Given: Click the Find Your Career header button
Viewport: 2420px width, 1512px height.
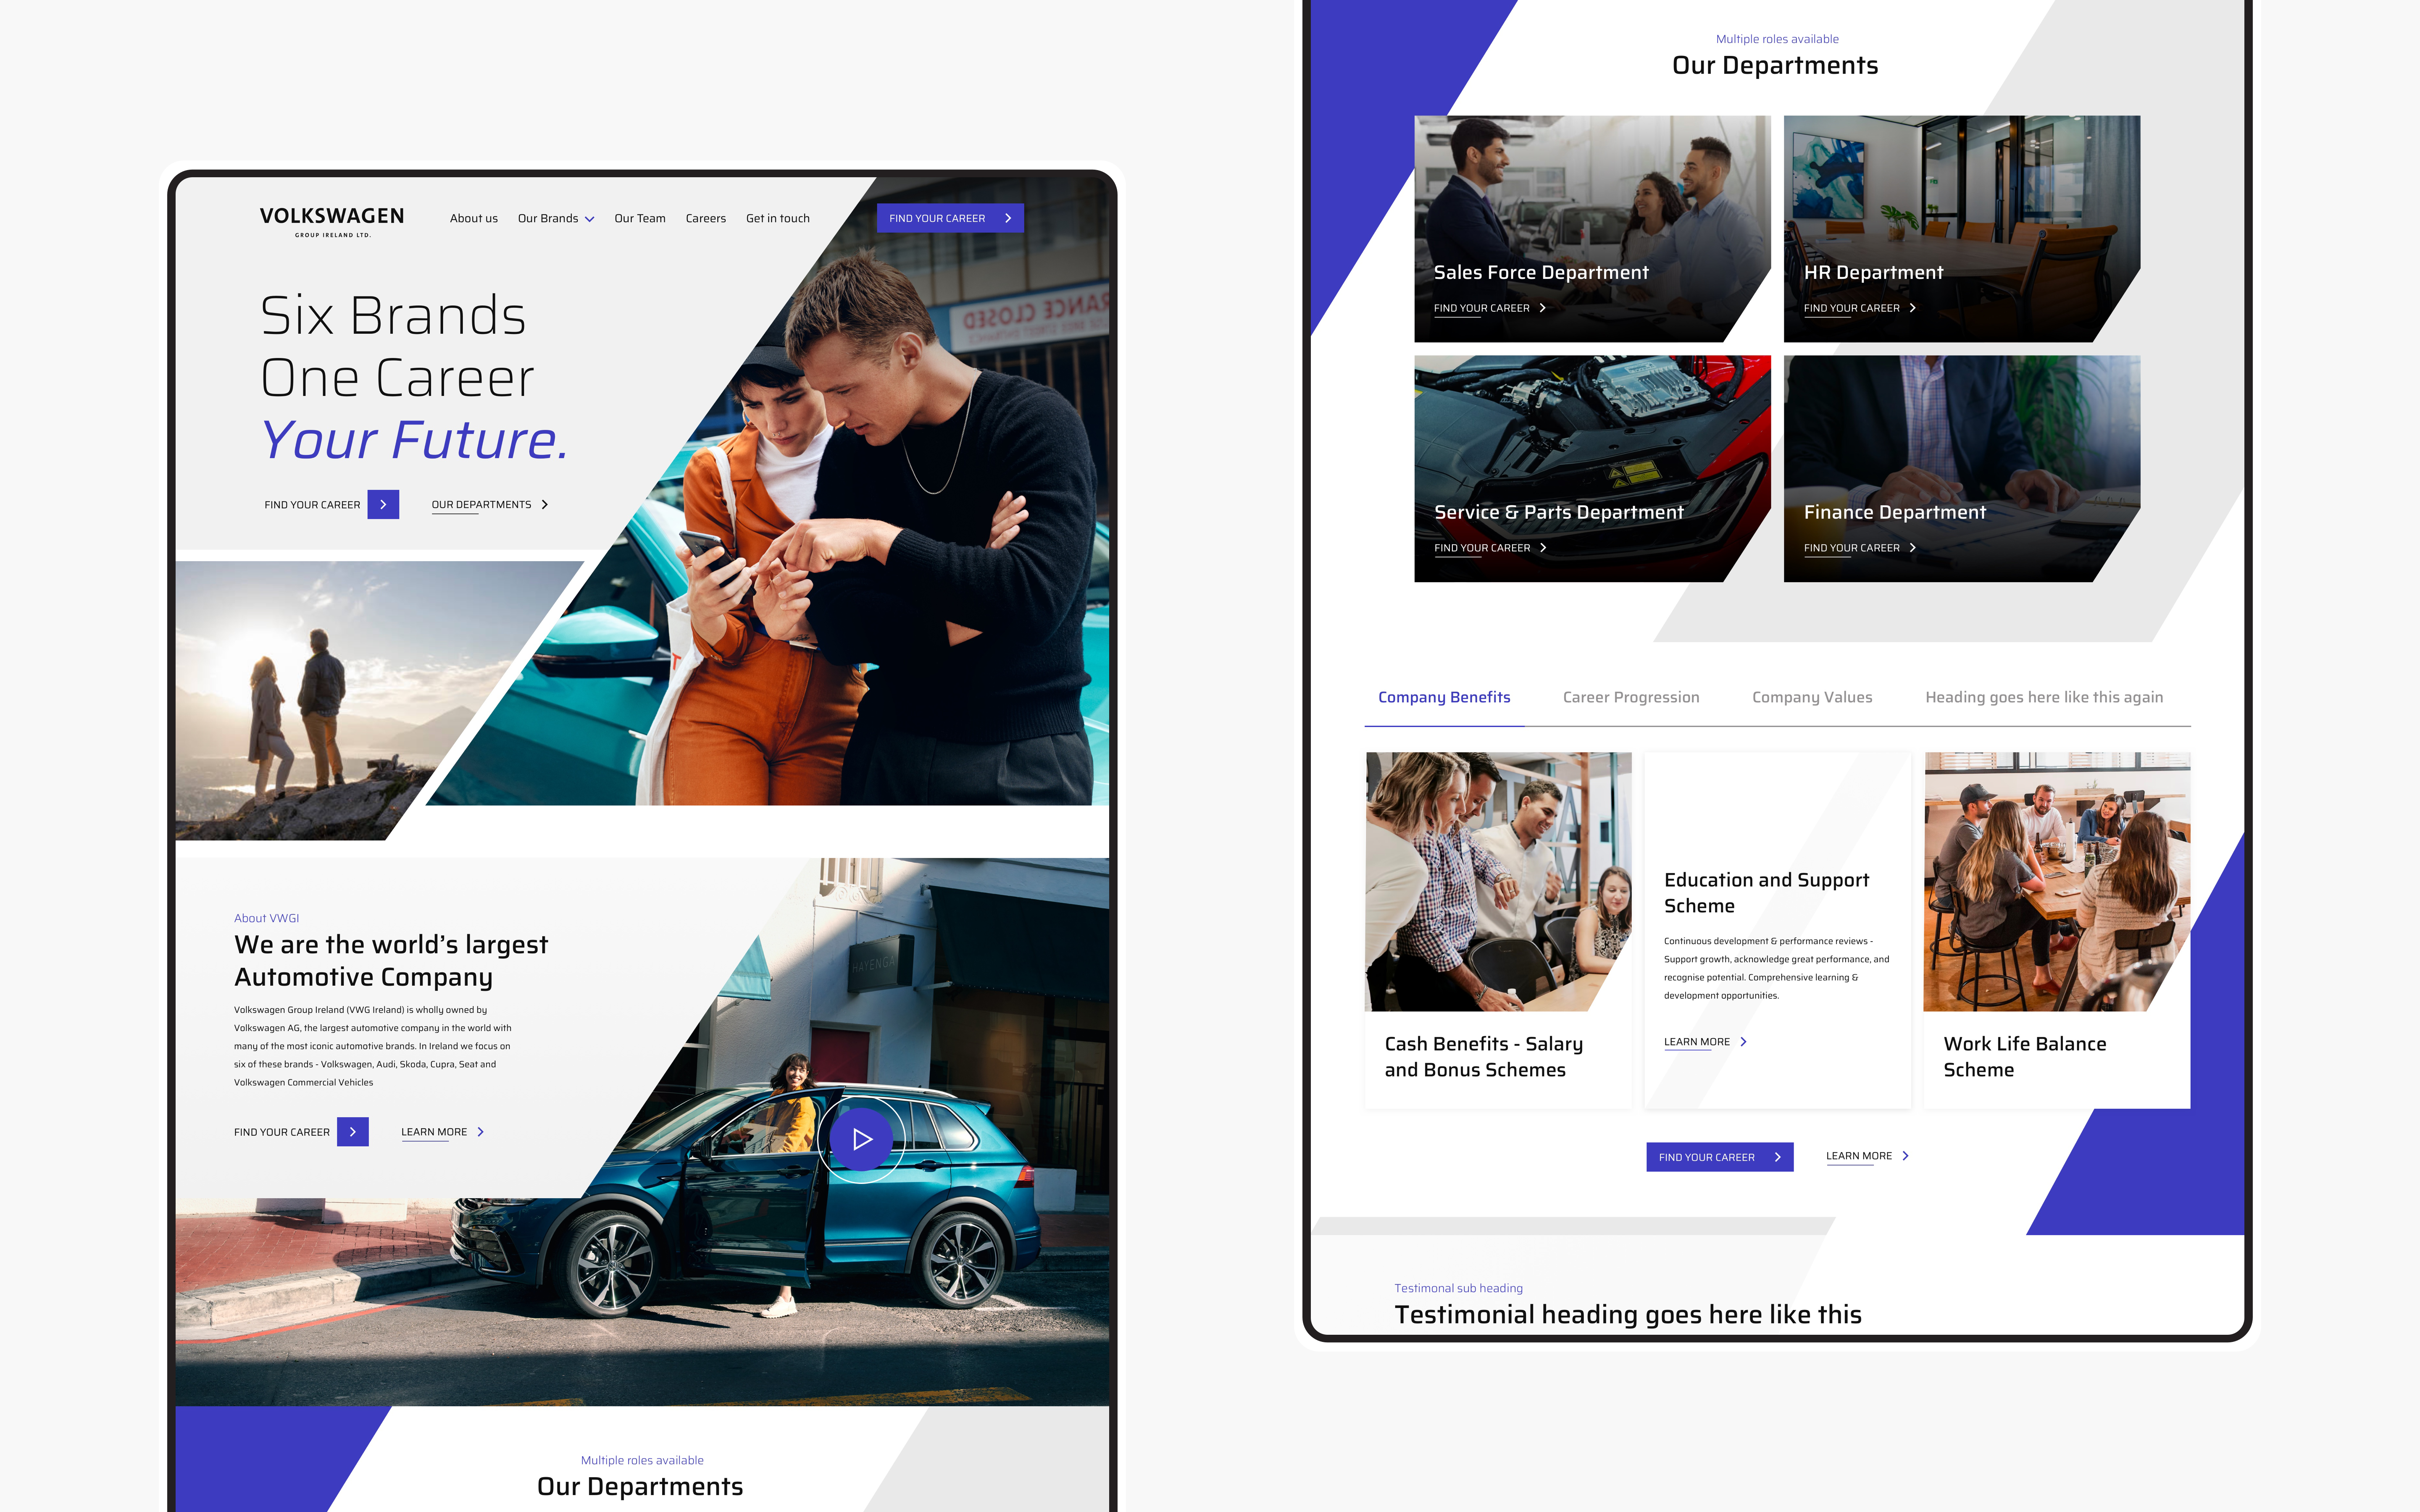Looking at the screenshot, I should point(950,218).
